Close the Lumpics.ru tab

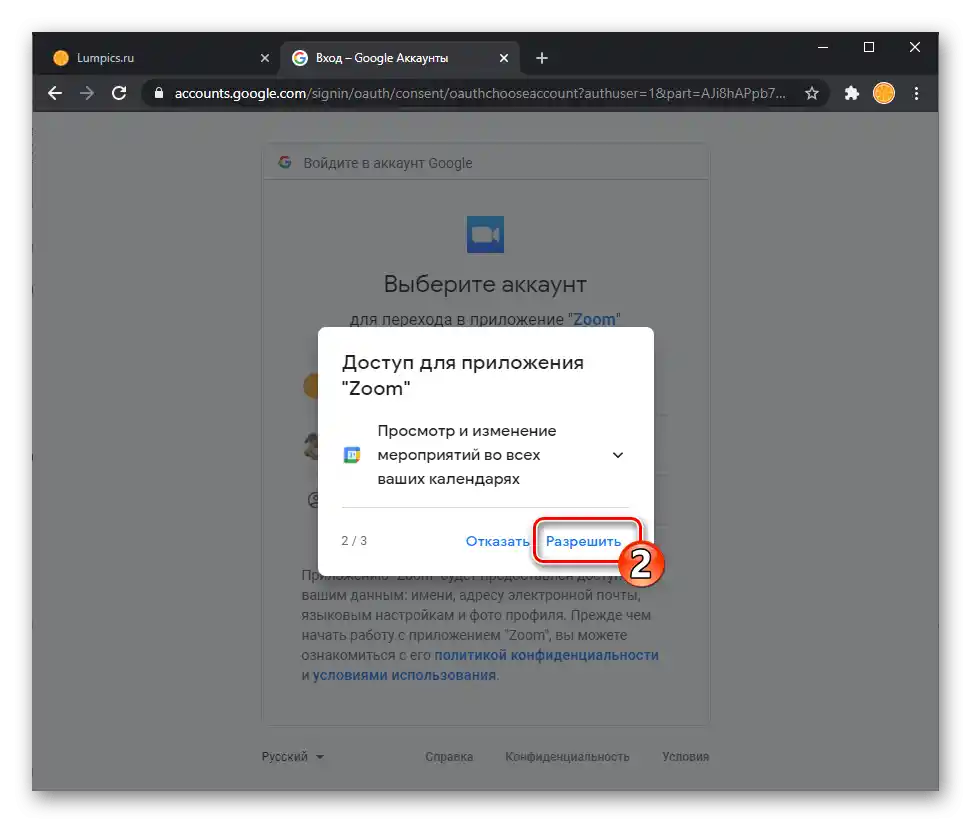click(265, 58)
